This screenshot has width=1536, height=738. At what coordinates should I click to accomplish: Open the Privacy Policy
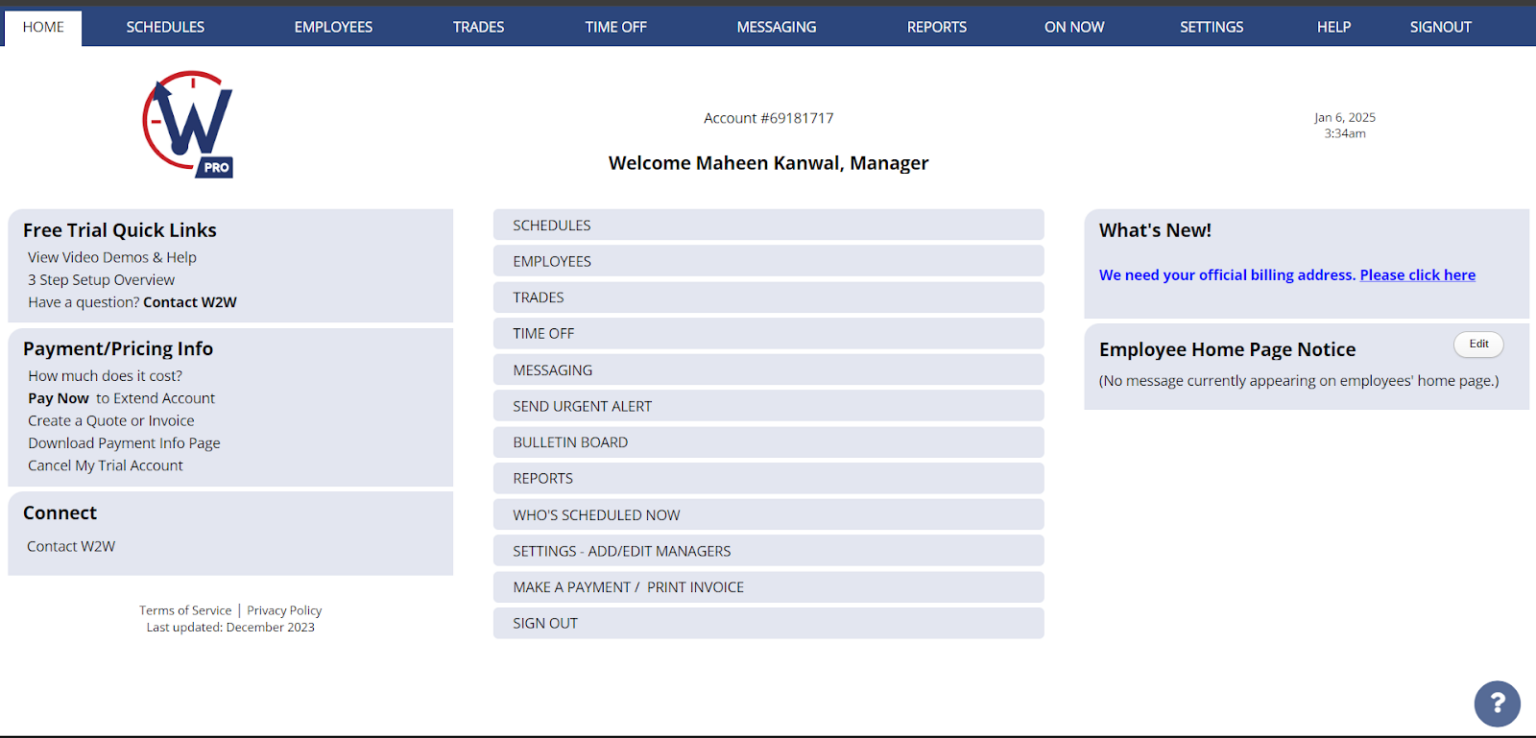[x=284, y=610]
